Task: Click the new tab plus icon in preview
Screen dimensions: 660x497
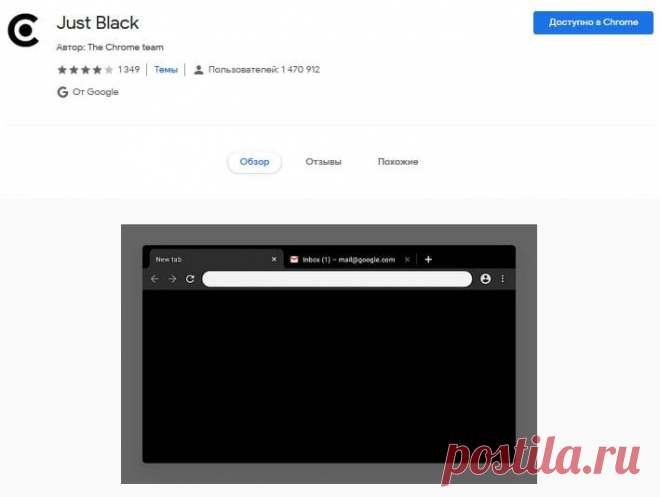Action: pos(428,259)
